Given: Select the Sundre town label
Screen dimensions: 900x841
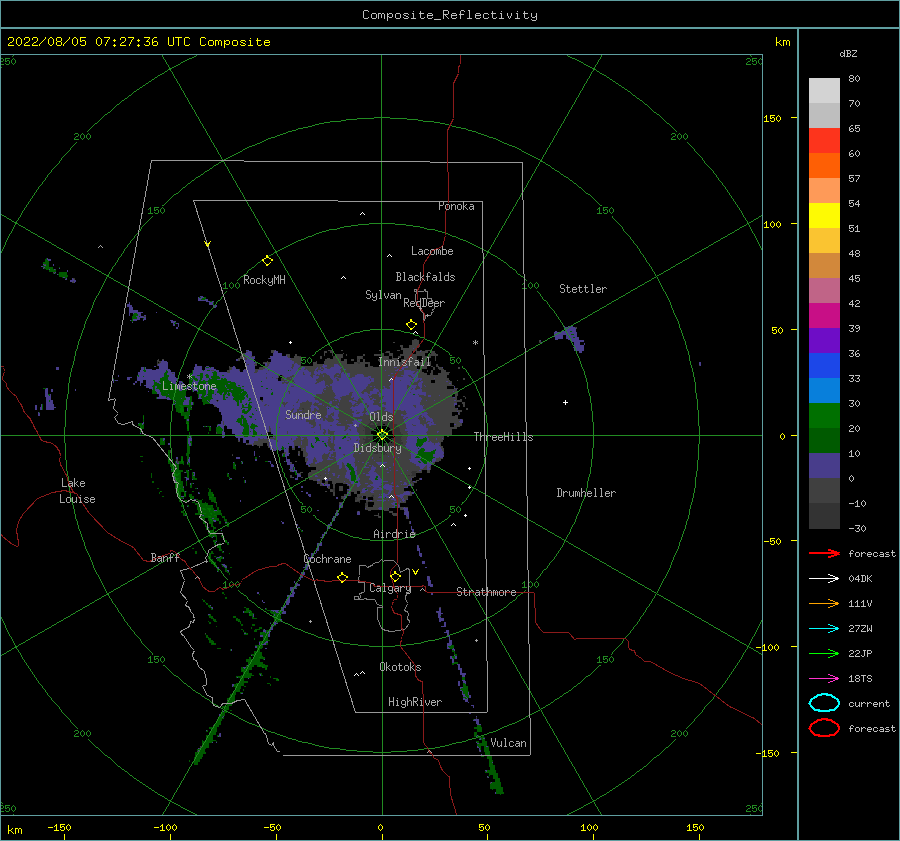Looking at the screenshot, I should pyautogui.click(x=304, y=414).
